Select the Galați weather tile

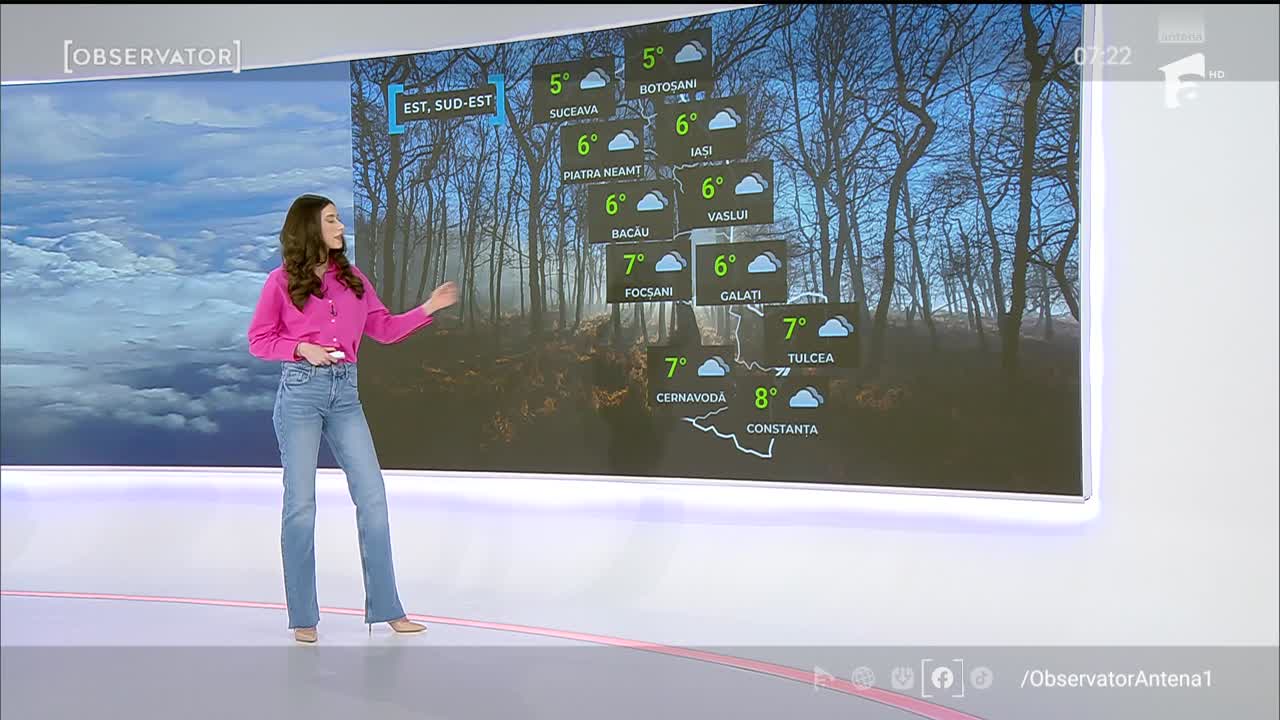pos(741,273)
